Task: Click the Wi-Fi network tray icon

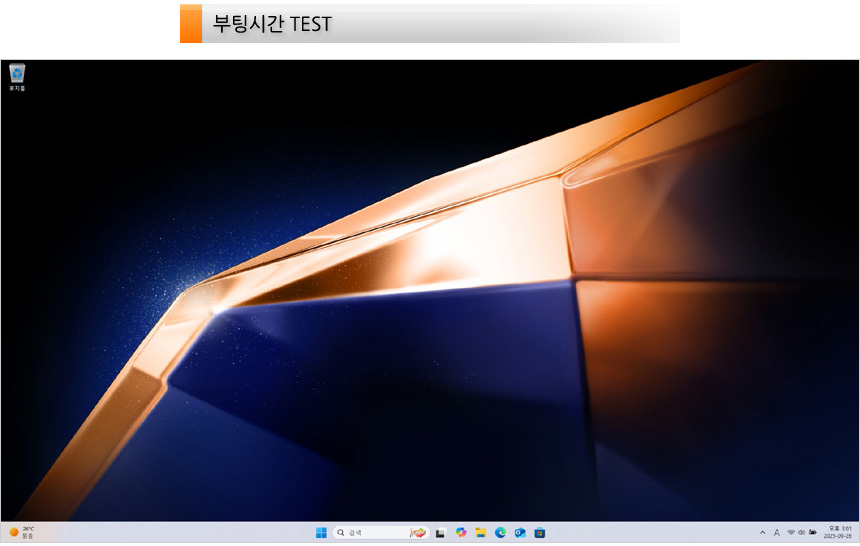Action: point(790,532)
